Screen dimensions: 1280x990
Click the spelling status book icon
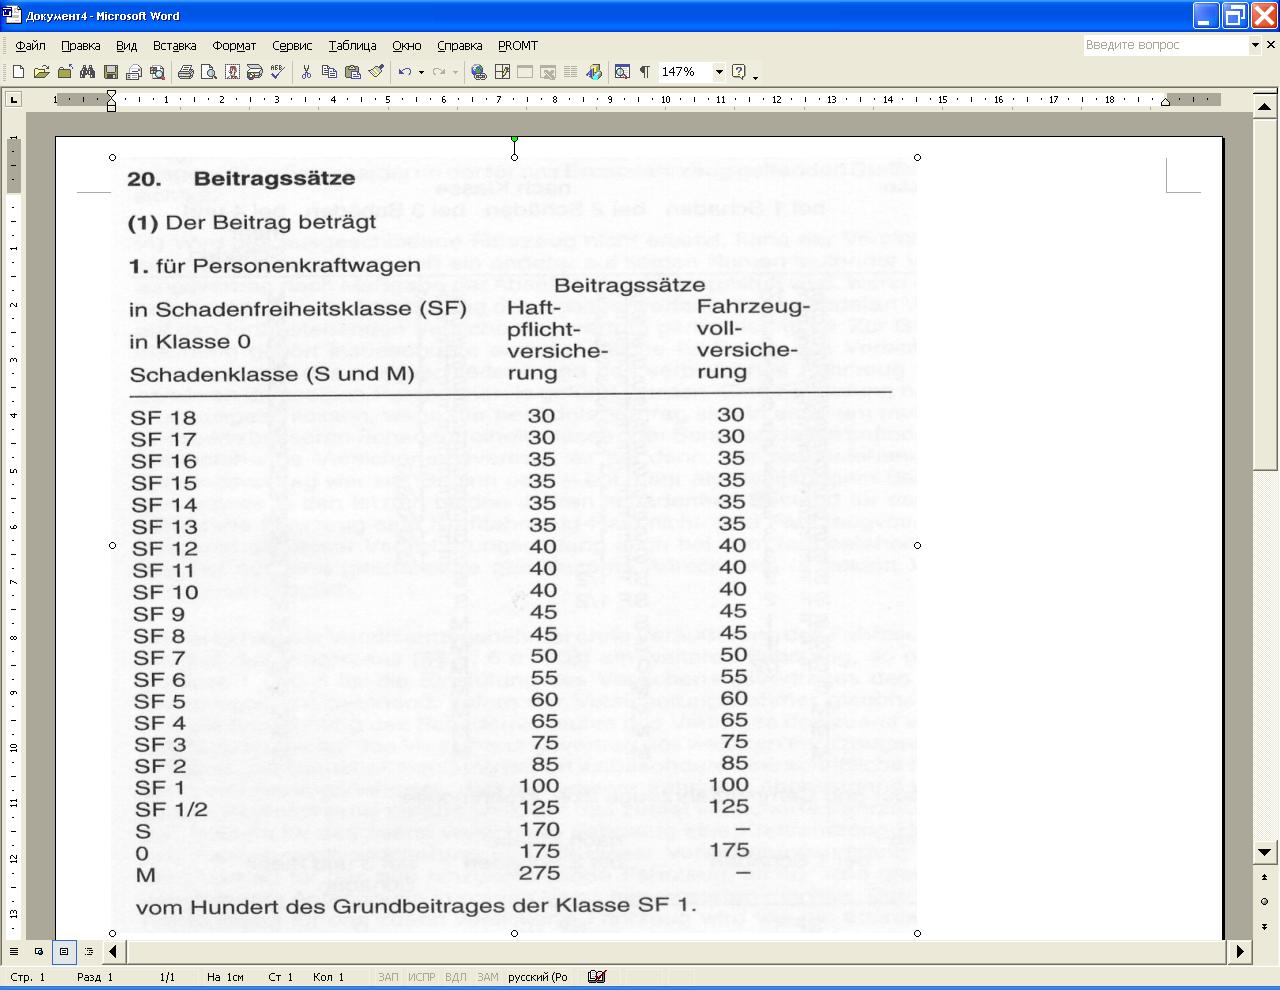pyautogui.click(x=597, y=977)
